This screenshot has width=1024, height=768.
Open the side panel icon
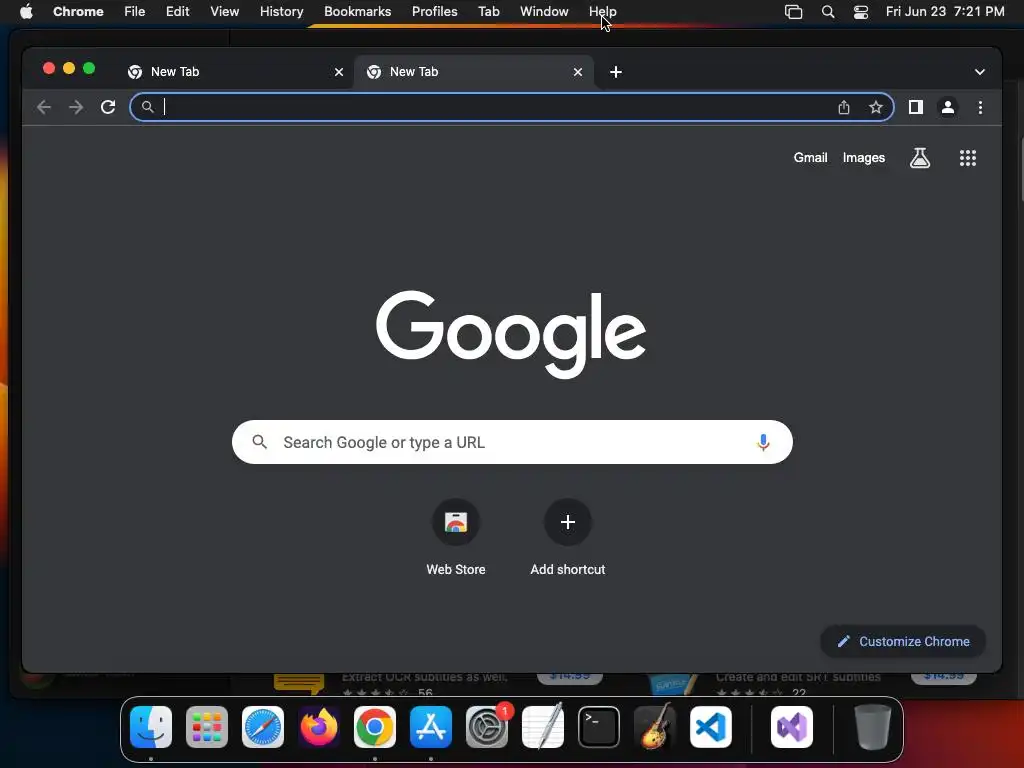tap(916, 107)
